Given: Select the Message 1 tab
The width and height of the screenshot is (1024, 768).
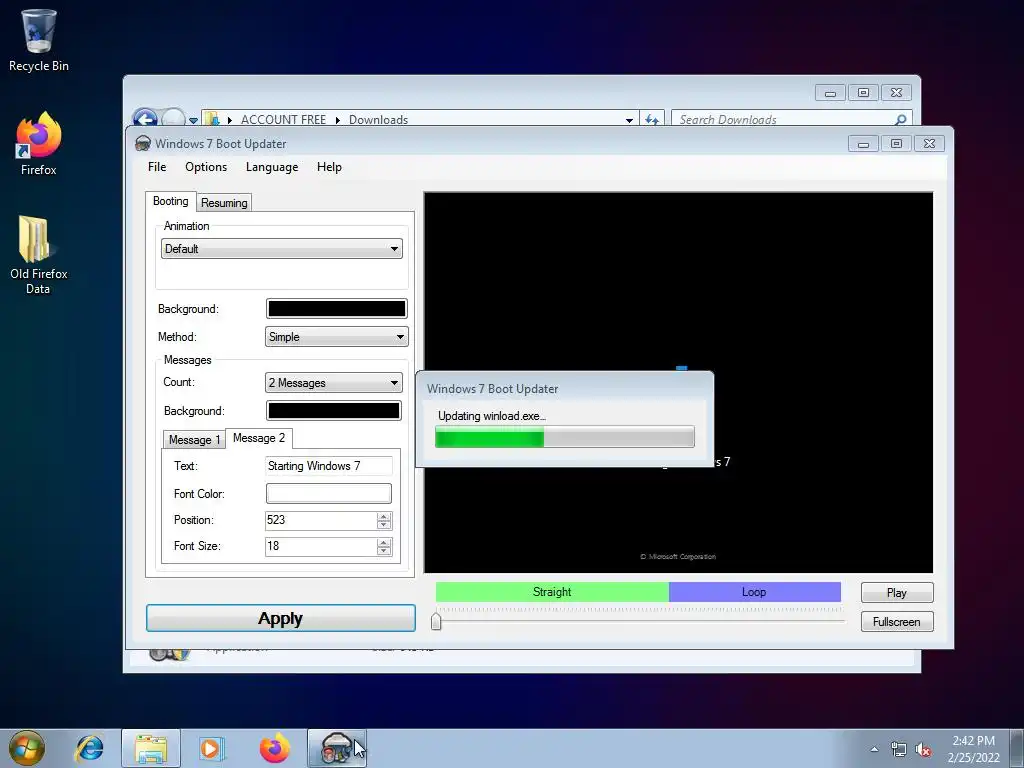Looking at the screenshot, I should 194,440.
